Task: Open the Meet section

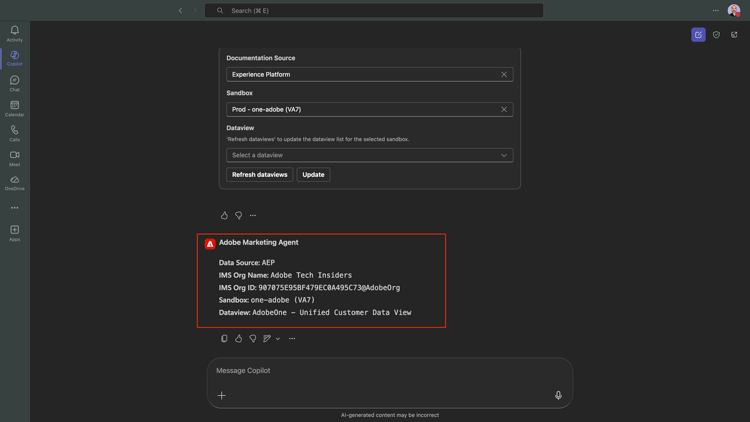Action: coord(15,158)
